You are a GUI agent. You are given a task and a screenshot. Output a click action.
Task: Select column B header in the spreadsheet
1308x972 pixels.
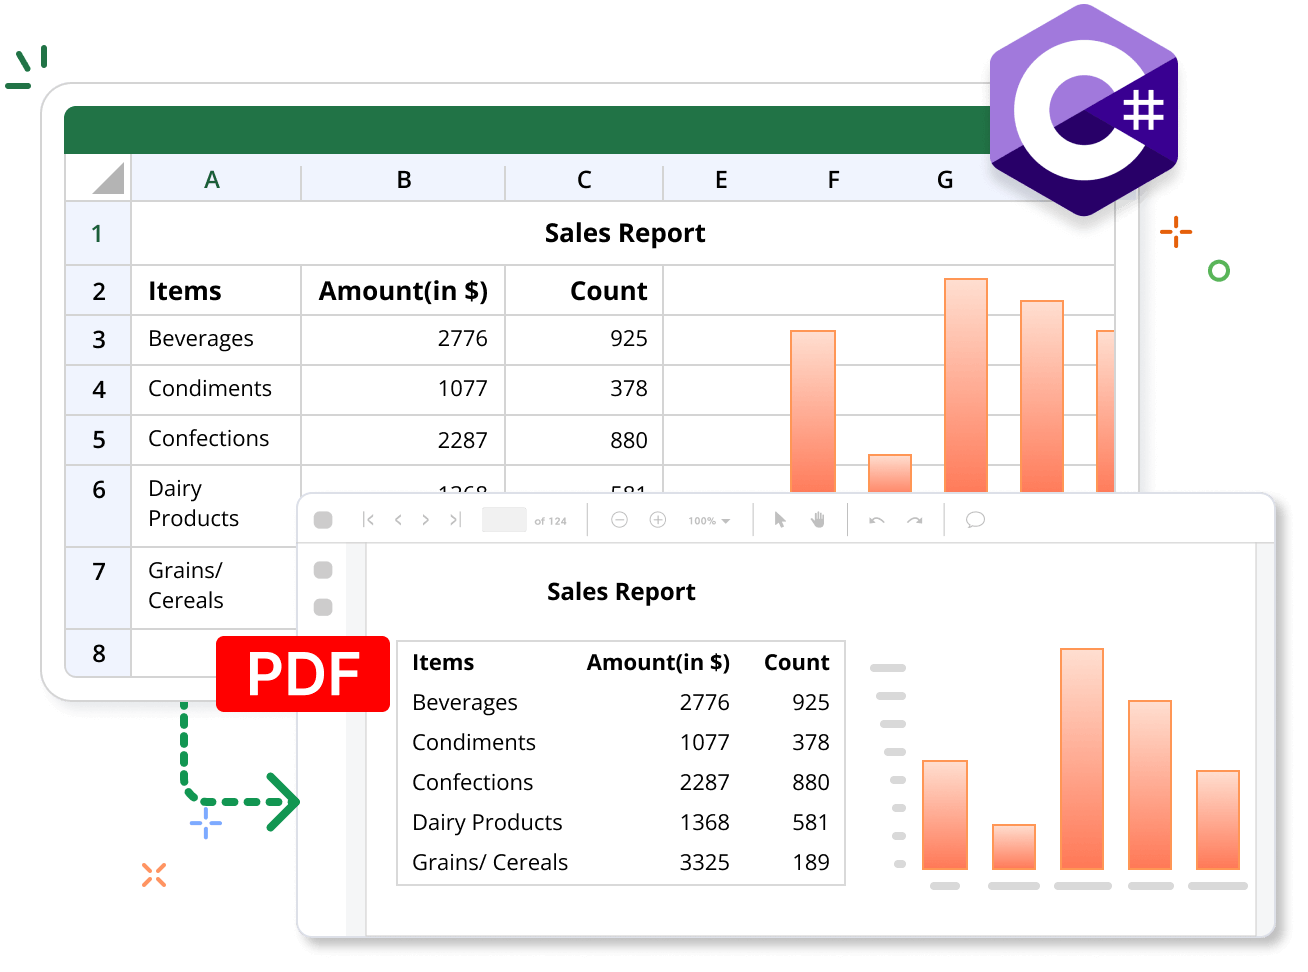402,179
